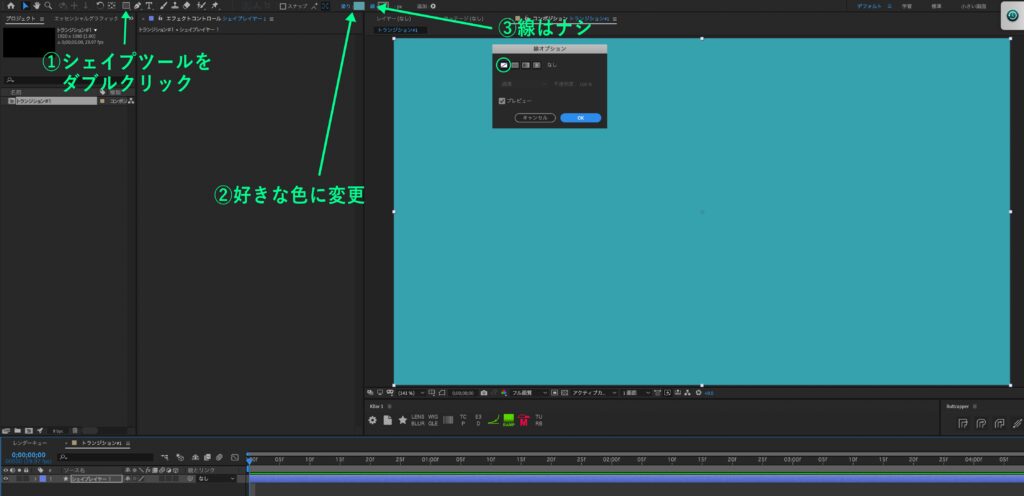Open the parent link dropdown showing なし
This screenshot has width=1024, height=496.
click(217, 478)
